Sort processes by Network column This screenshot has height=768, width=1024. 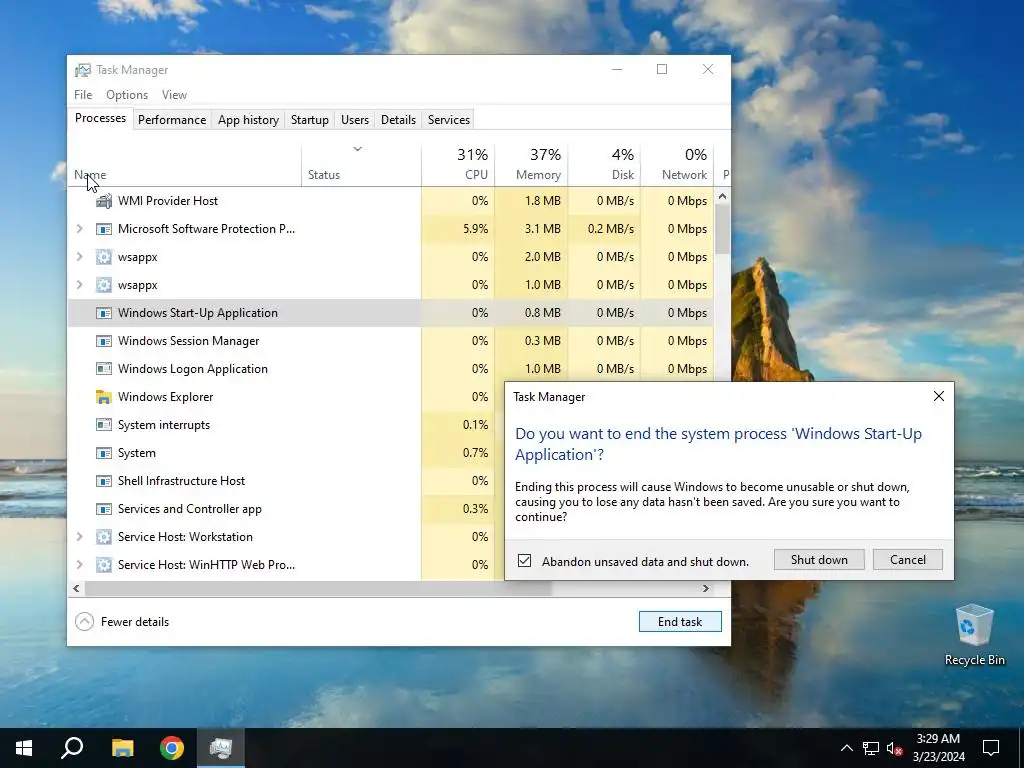(x=678, y=164)
